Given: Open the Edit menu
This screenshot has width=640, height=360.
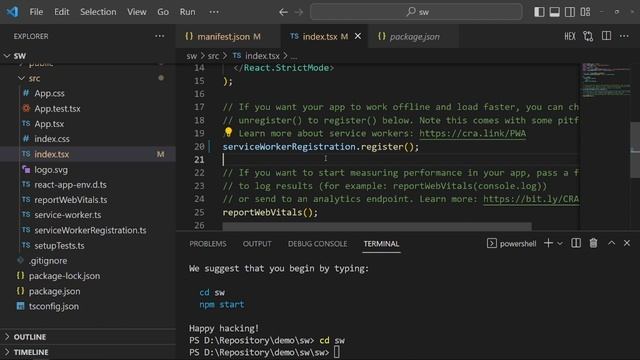Looking at the screenshot, I should point(62,12).
